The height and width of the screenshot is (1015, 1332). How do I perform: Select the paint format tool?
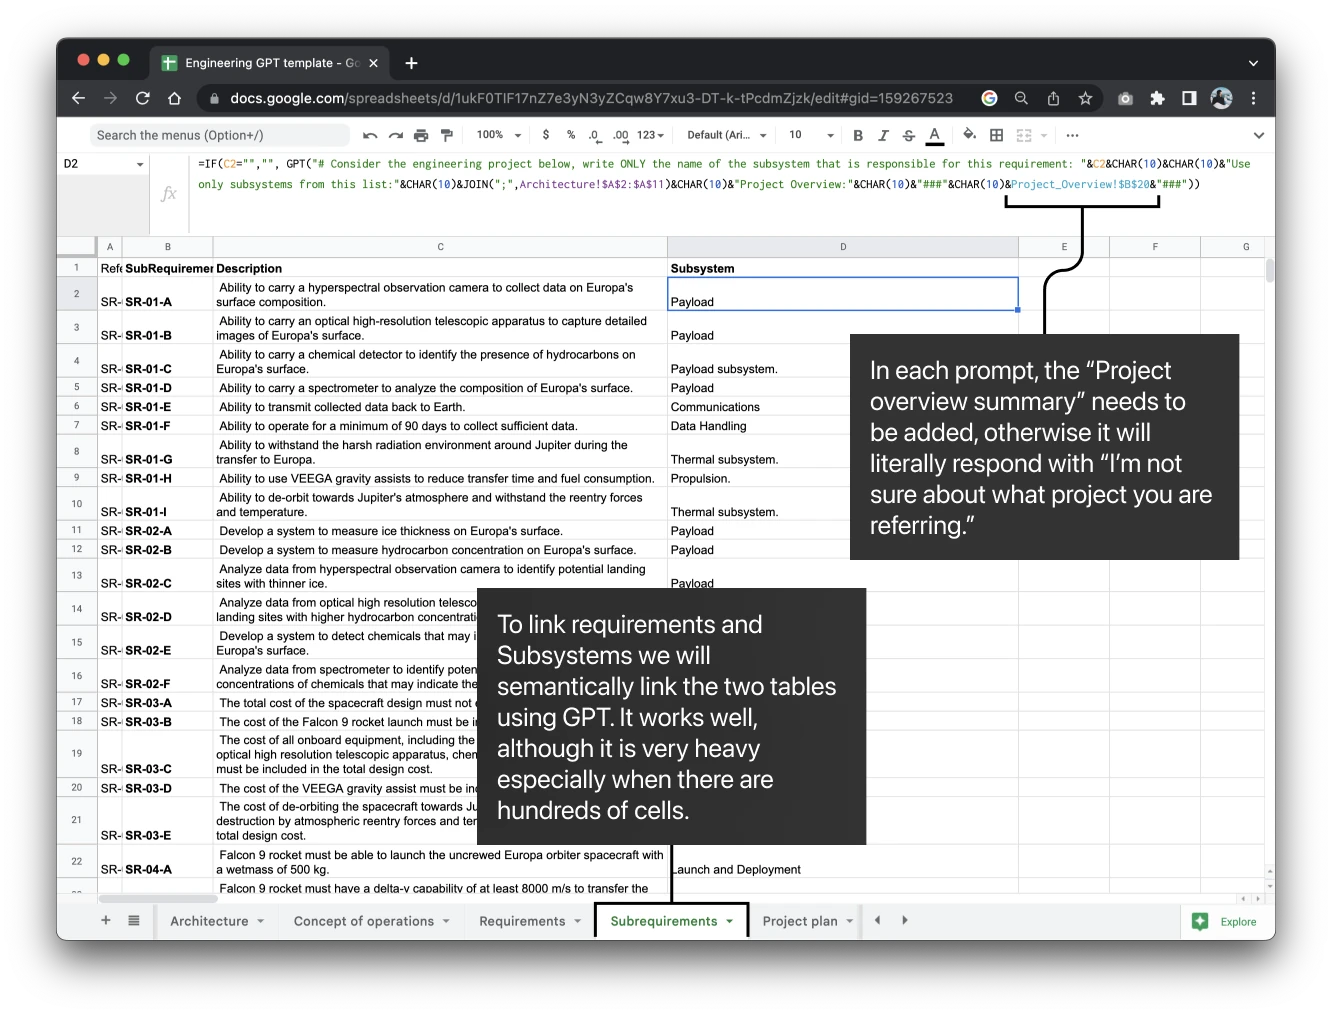pos(447,135)
